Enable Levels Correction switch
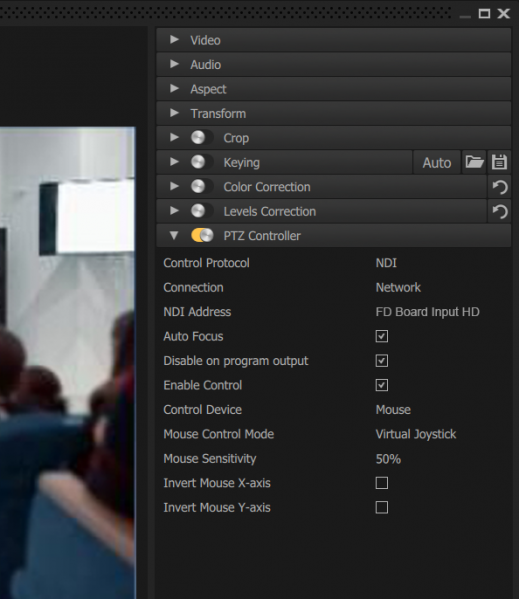 [202, 211]
